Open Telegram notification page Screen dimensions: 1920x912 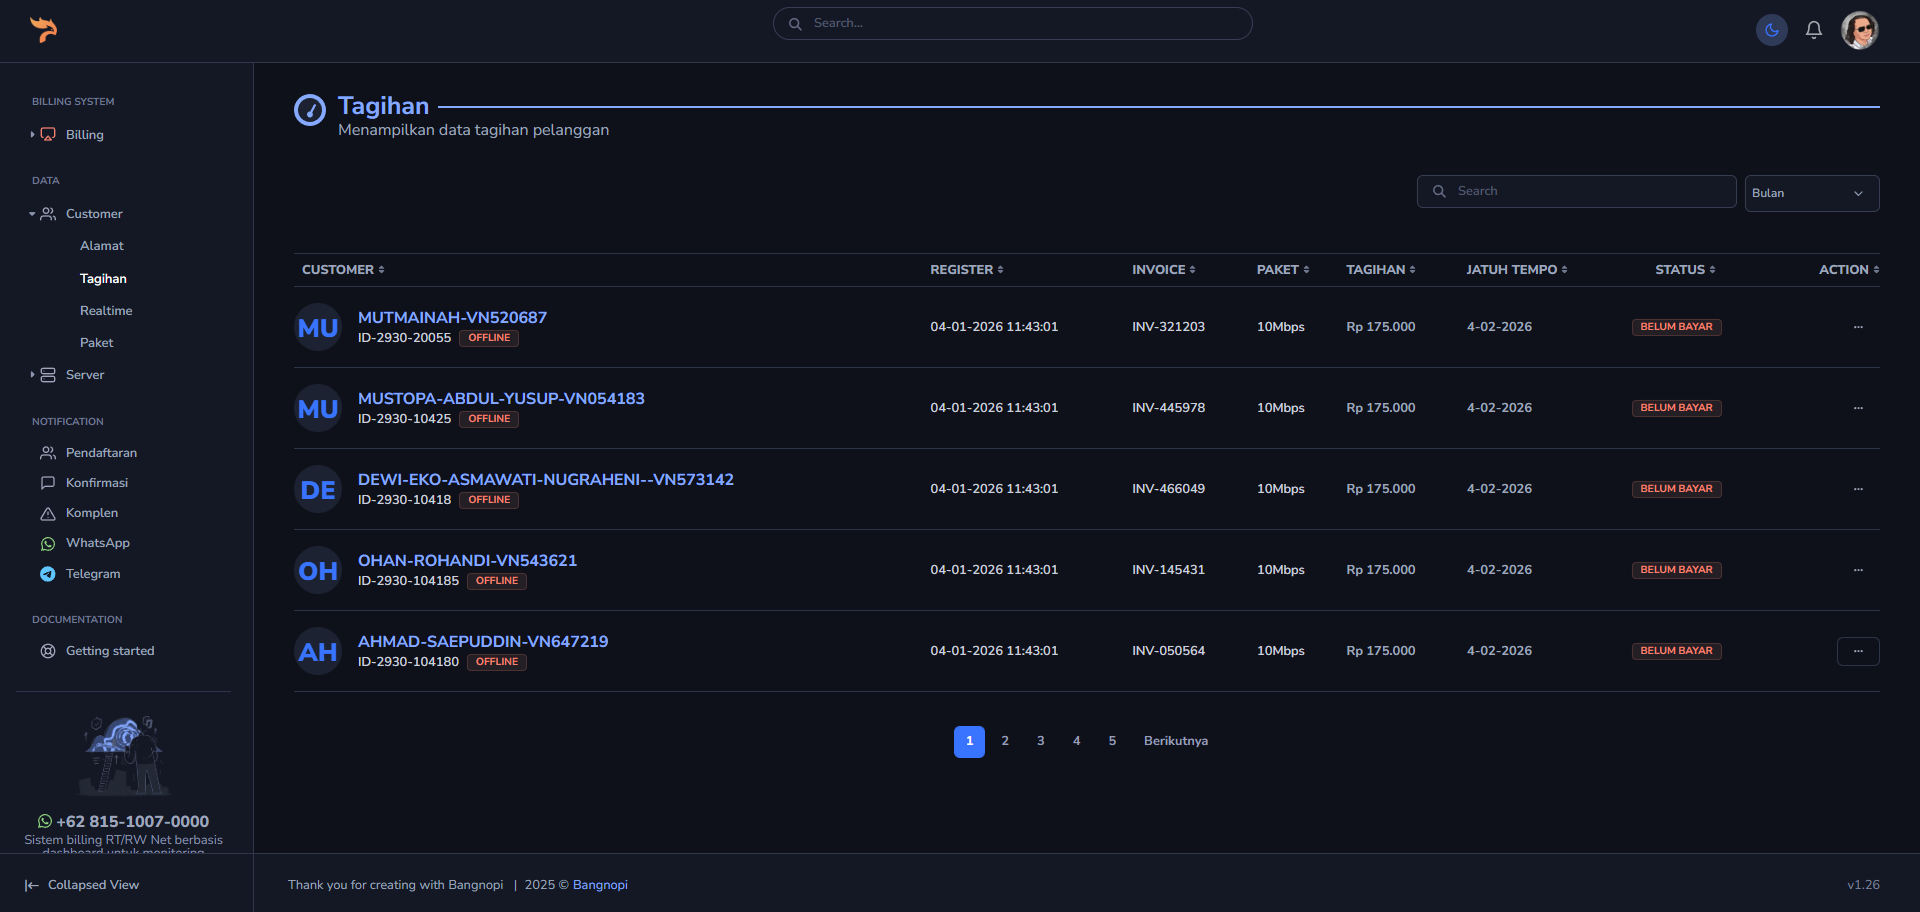click(x=92, y=574)
